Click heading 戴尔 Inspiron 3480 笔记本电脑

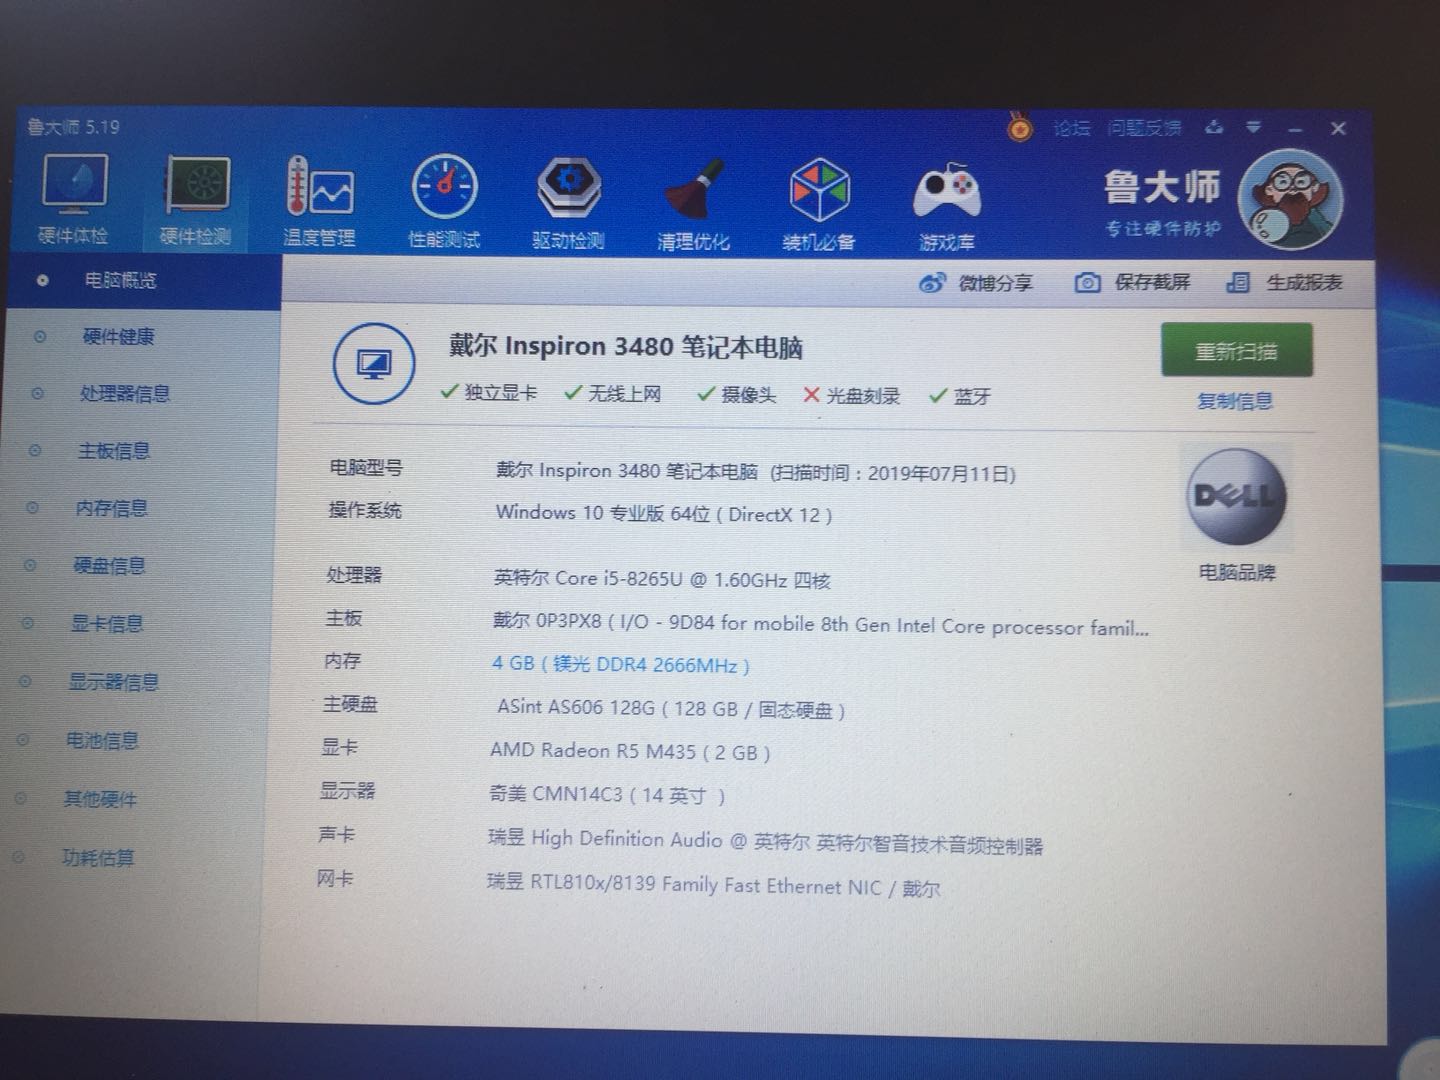[626, 347]
